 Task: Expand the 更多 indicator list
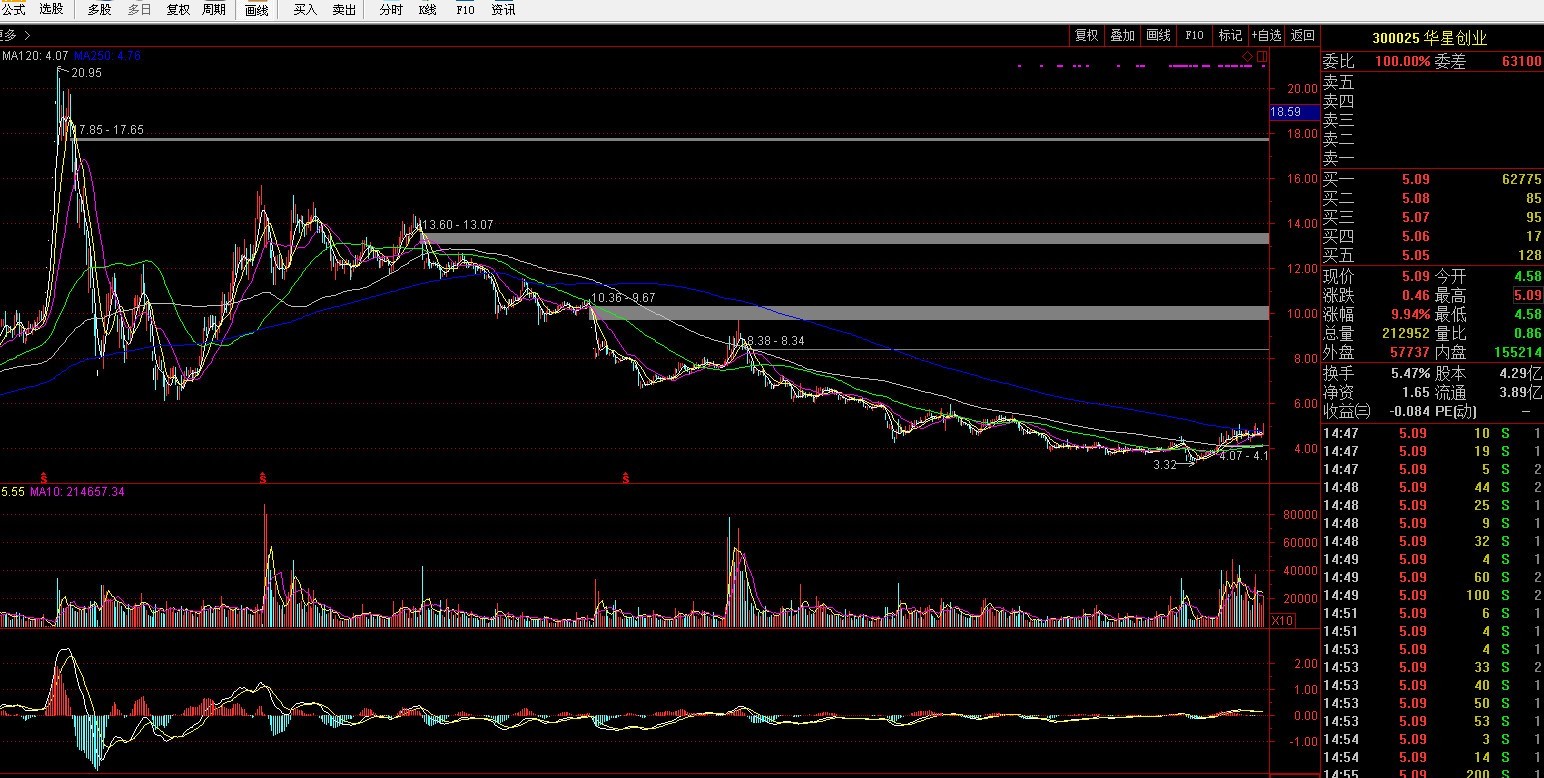(x=16, y=35)
